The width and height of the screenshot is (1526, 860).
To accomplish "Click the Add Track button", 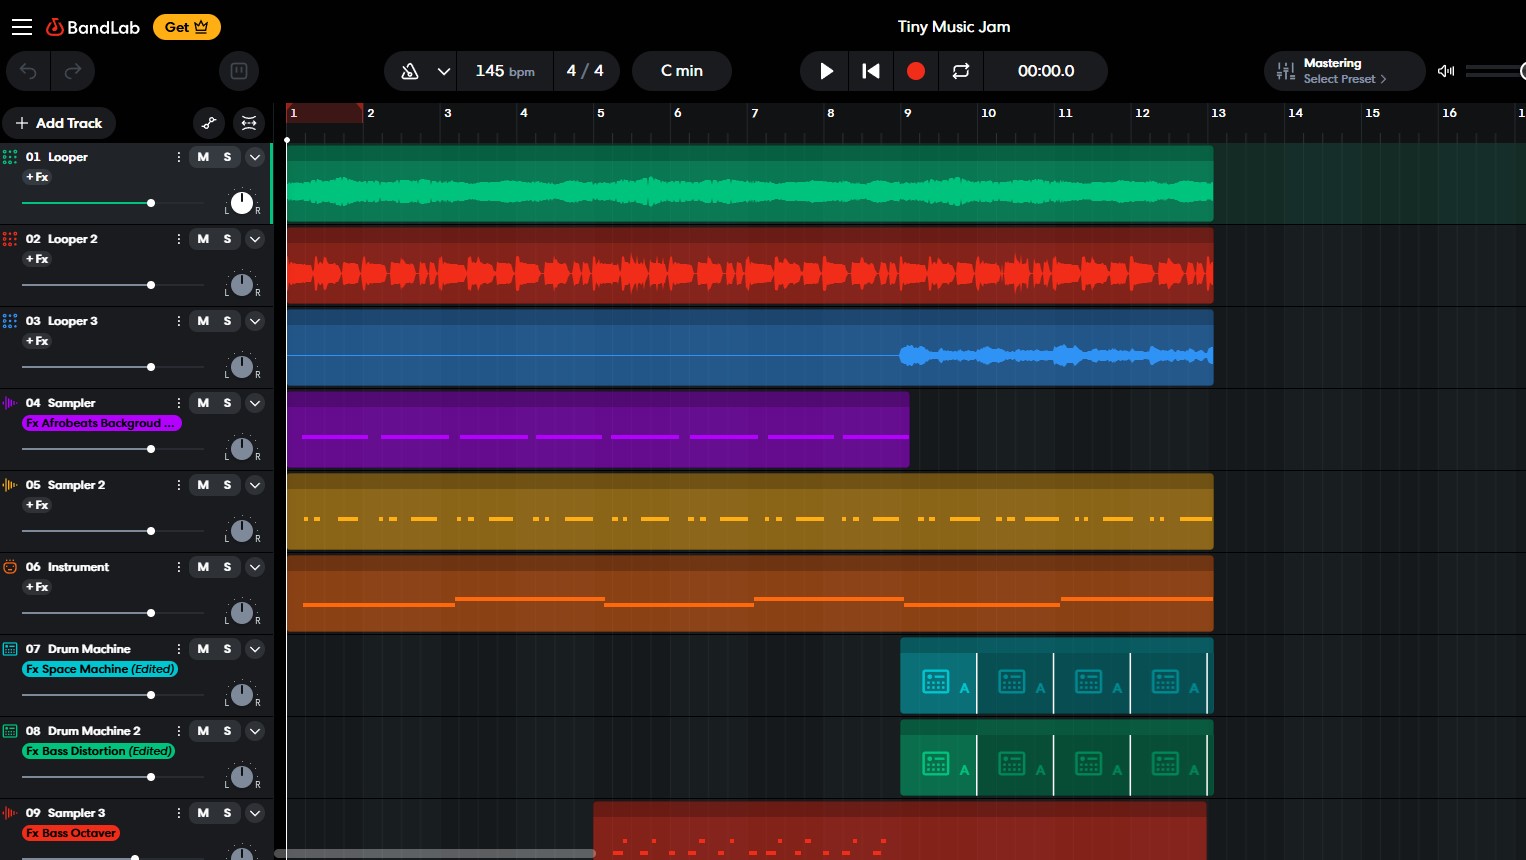I will (59, 123).
